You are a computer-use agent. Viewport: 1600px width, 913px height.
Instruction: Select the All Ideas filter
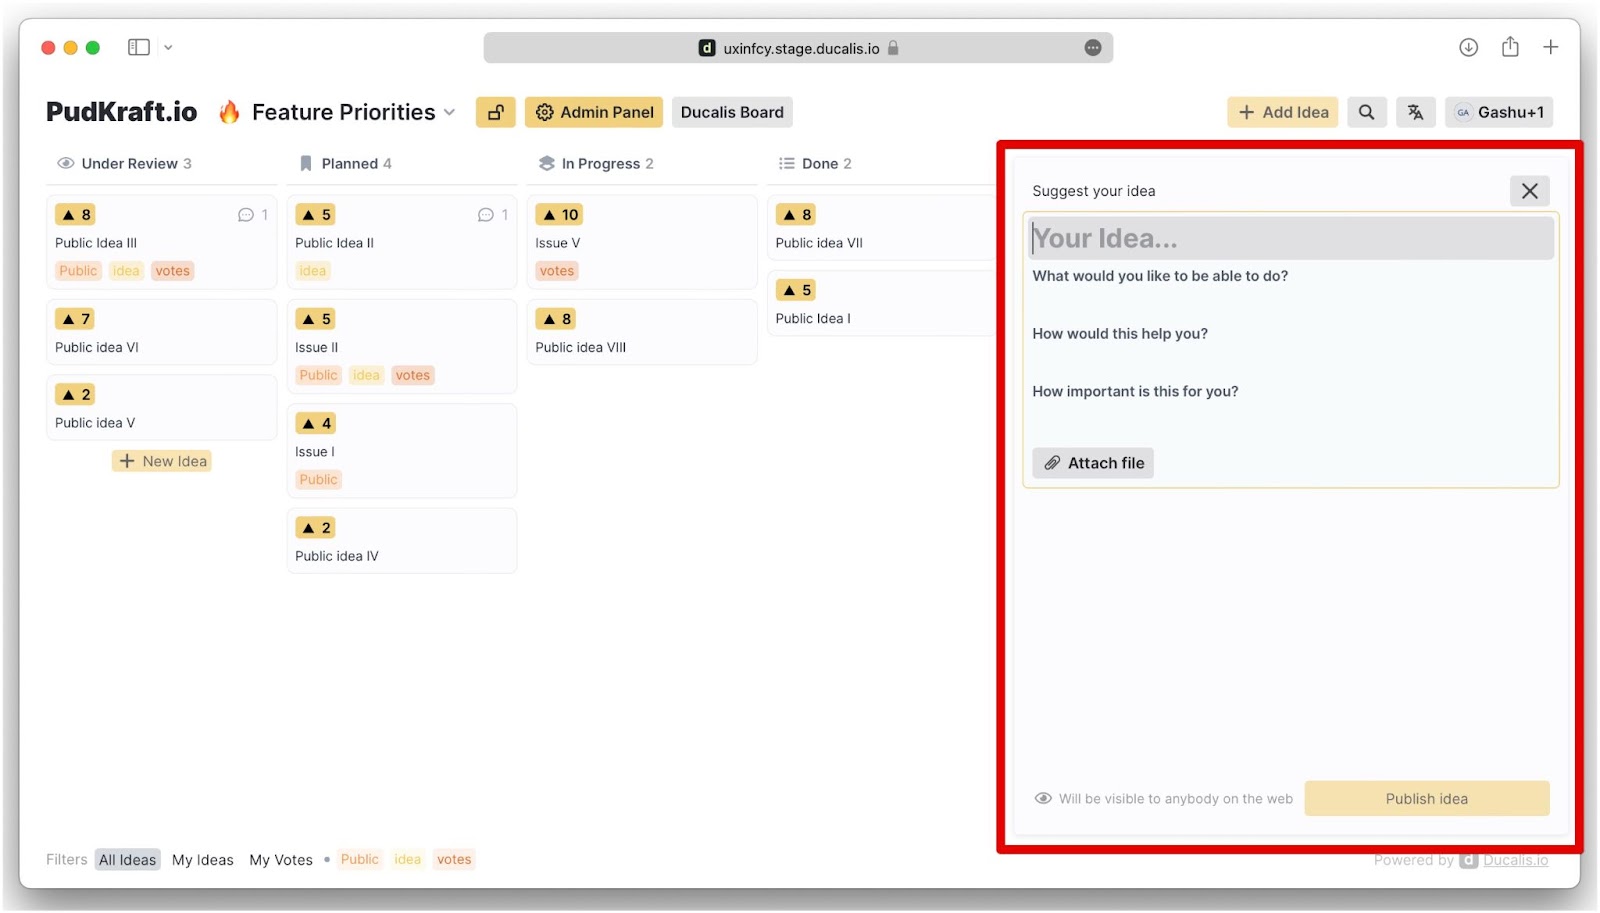pyautogui.click(x=127, y=860)
